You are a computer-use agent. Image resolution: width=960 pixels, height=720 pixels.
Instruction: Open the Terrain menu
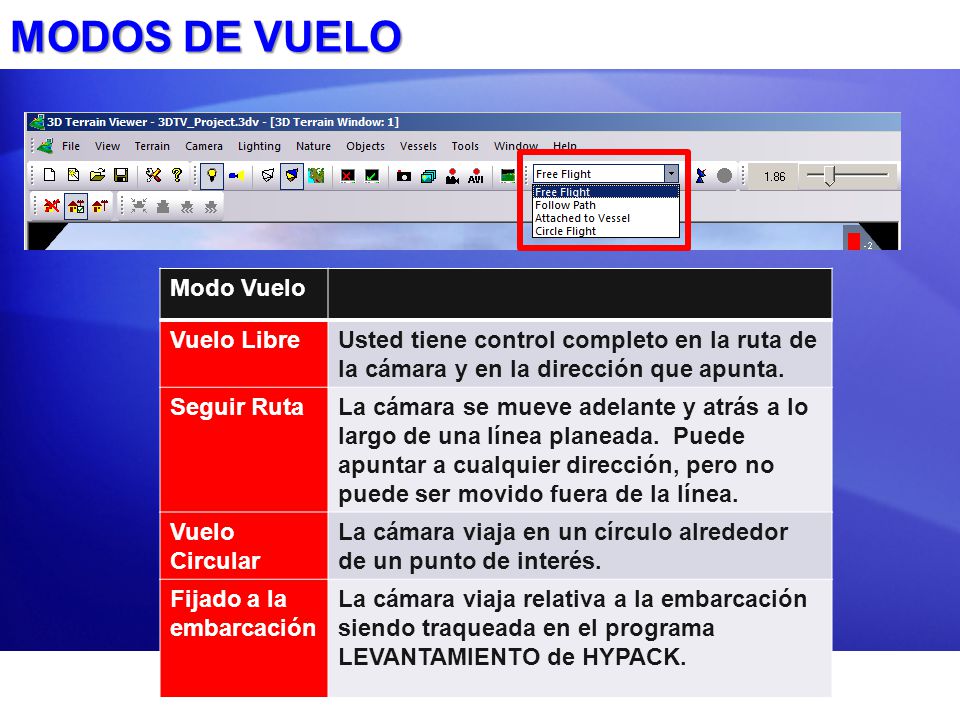point(152,146)
